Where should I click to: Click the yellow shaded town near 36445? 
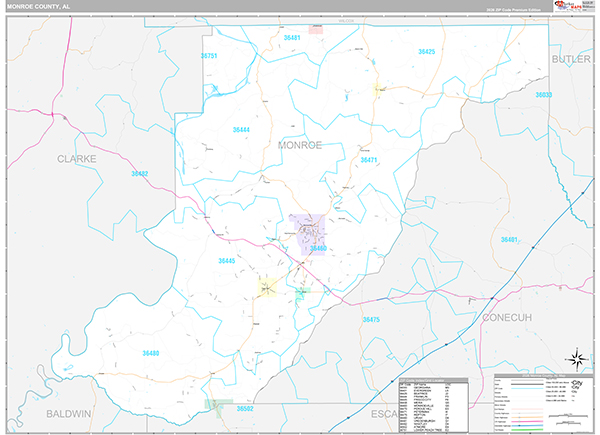[267, 287]
